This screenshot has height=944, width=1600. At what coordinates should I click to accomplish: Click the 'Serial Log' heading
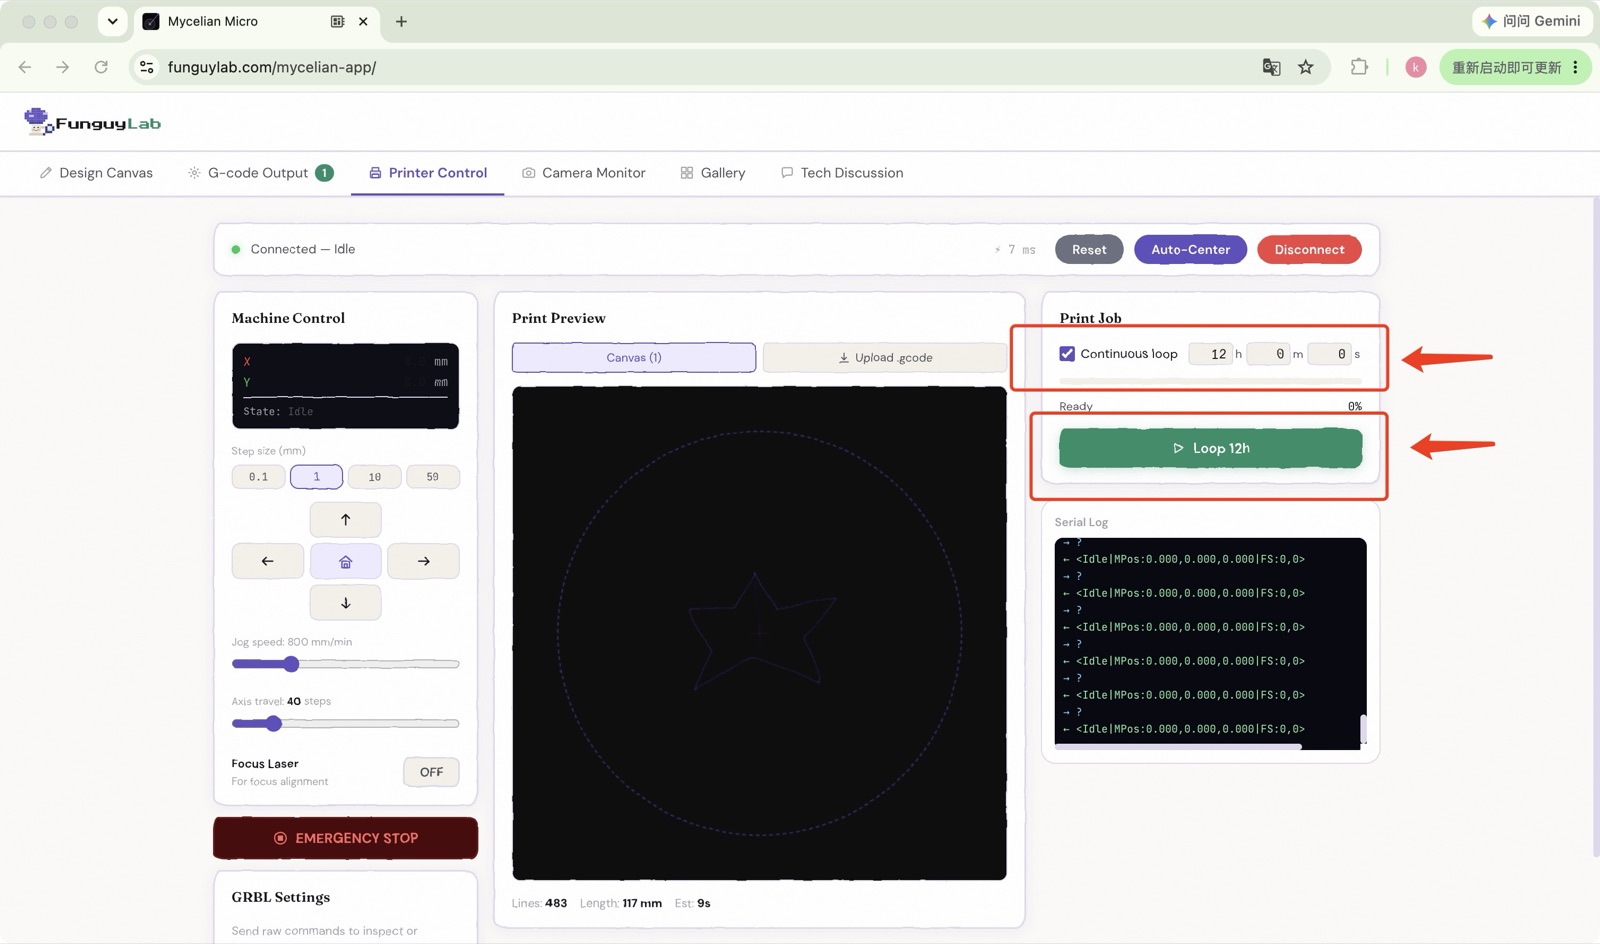(x=1081, y=522)
